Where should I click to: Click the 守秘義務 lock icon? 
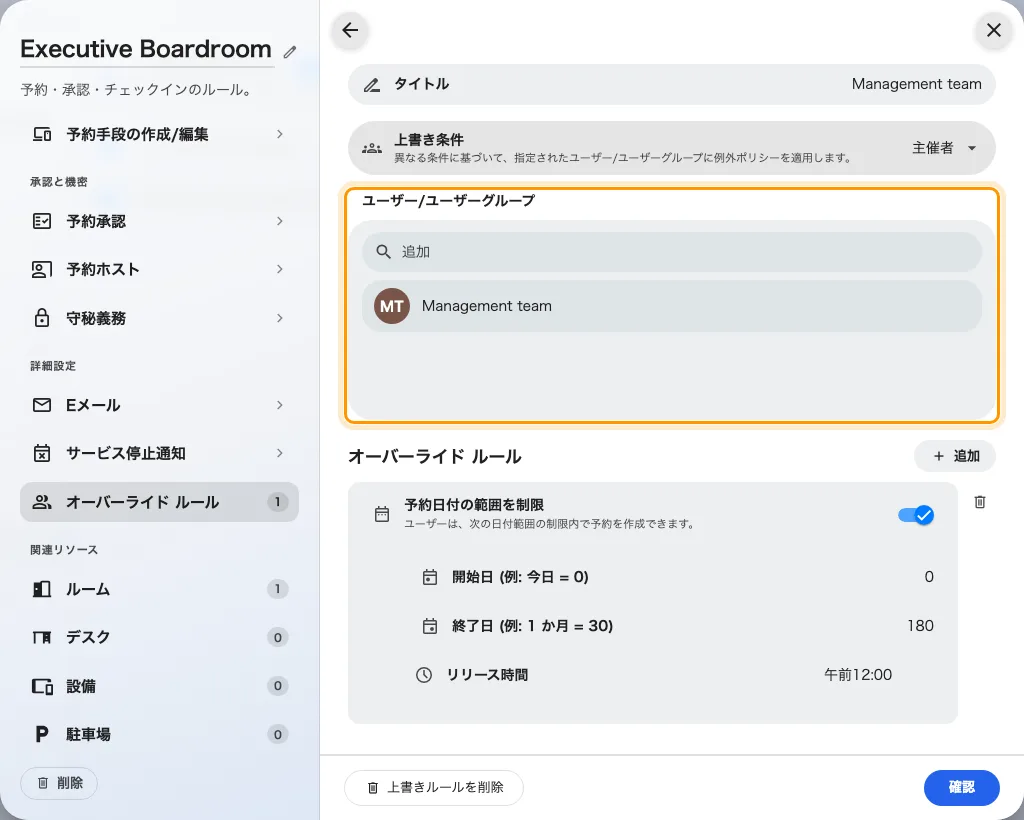coord(42,318)
